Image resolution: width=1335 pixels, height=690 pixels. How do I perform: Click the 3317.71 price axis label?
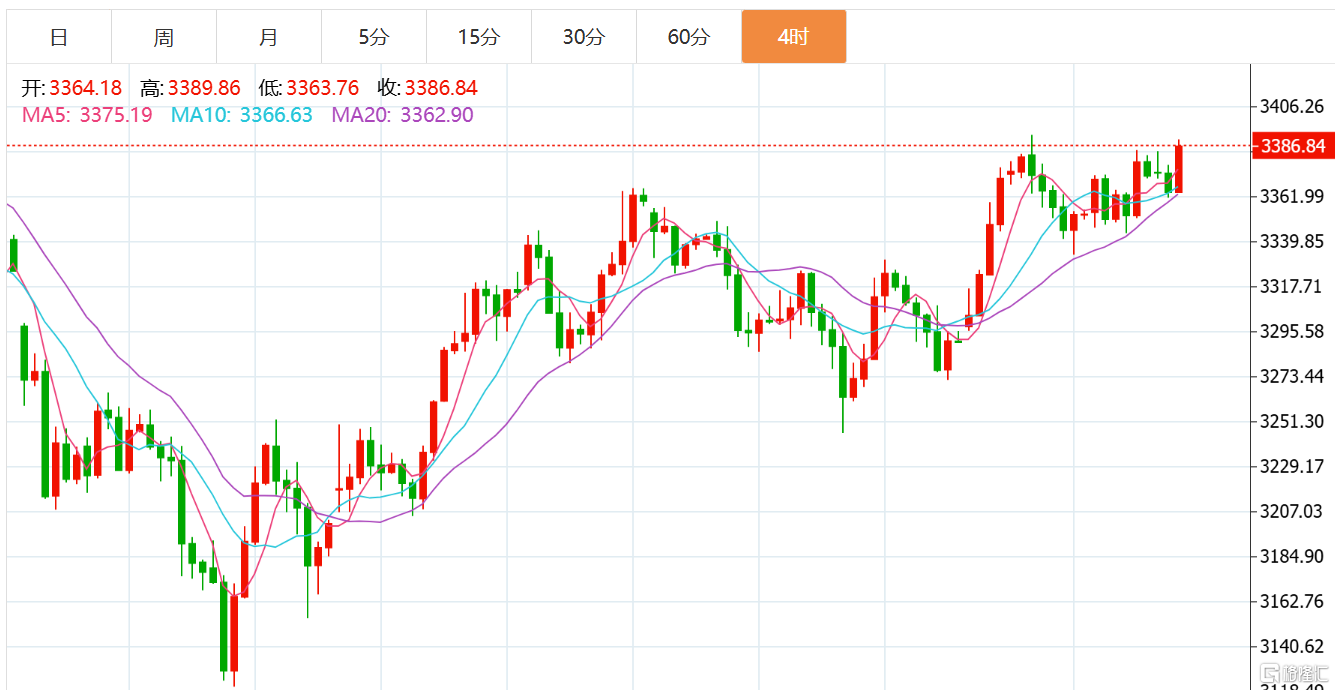1294,286
